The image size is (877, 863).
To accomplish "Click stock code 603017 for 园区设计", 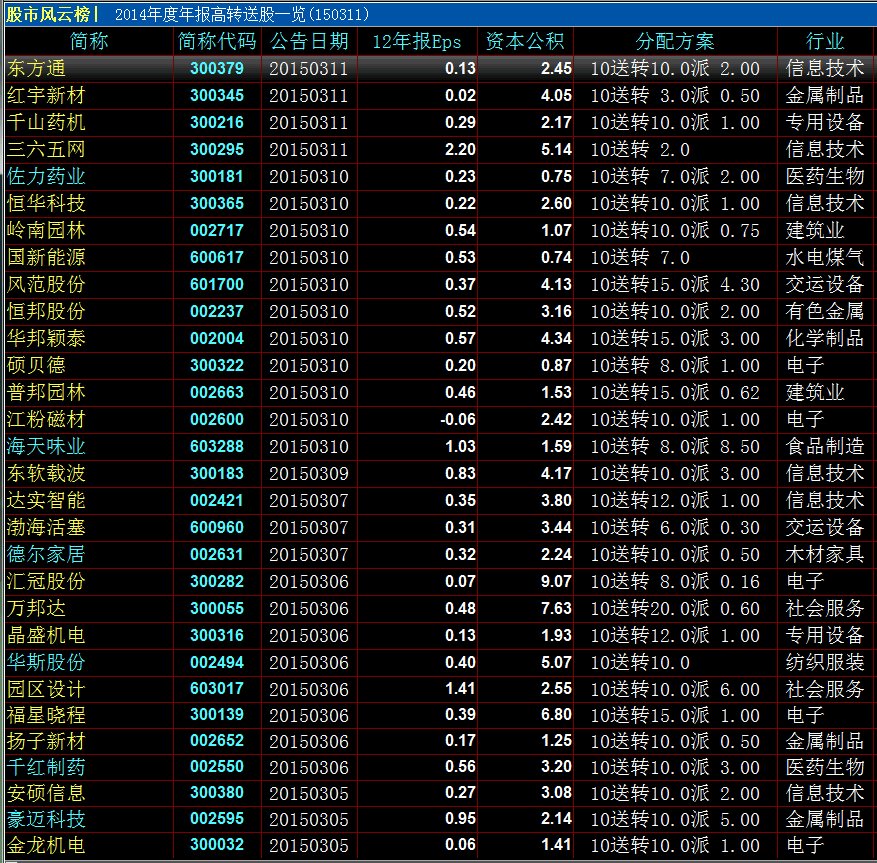I will 217,690.
